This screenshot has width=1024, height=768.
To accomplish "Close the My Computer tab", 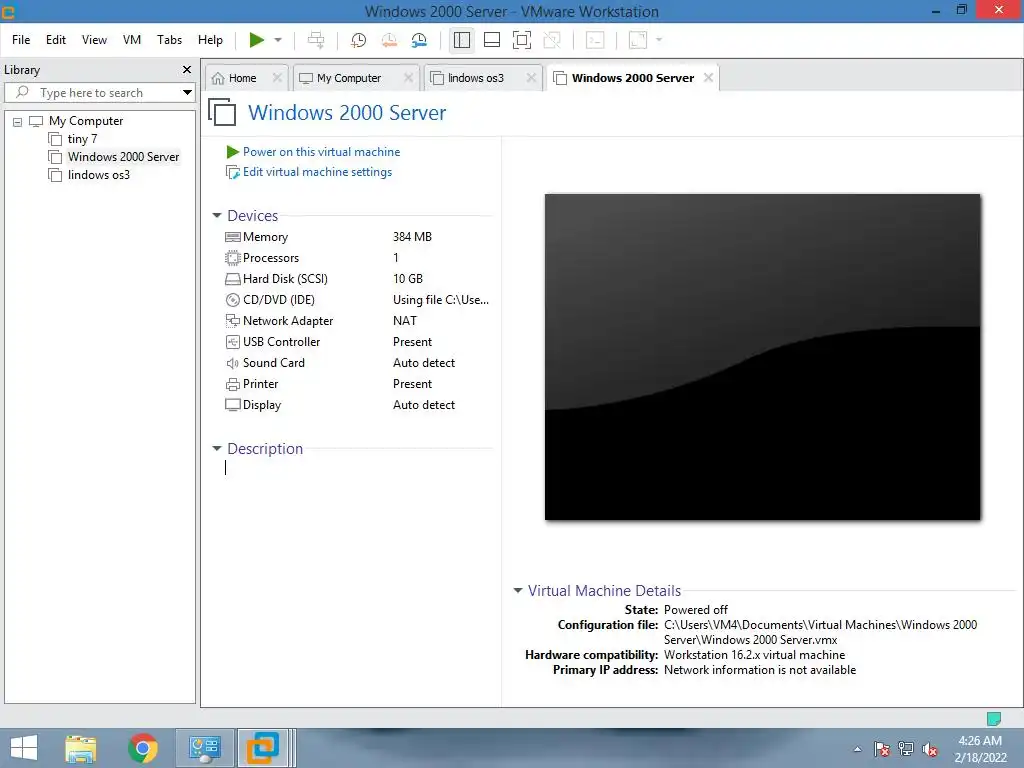I will tap(408, 78).
